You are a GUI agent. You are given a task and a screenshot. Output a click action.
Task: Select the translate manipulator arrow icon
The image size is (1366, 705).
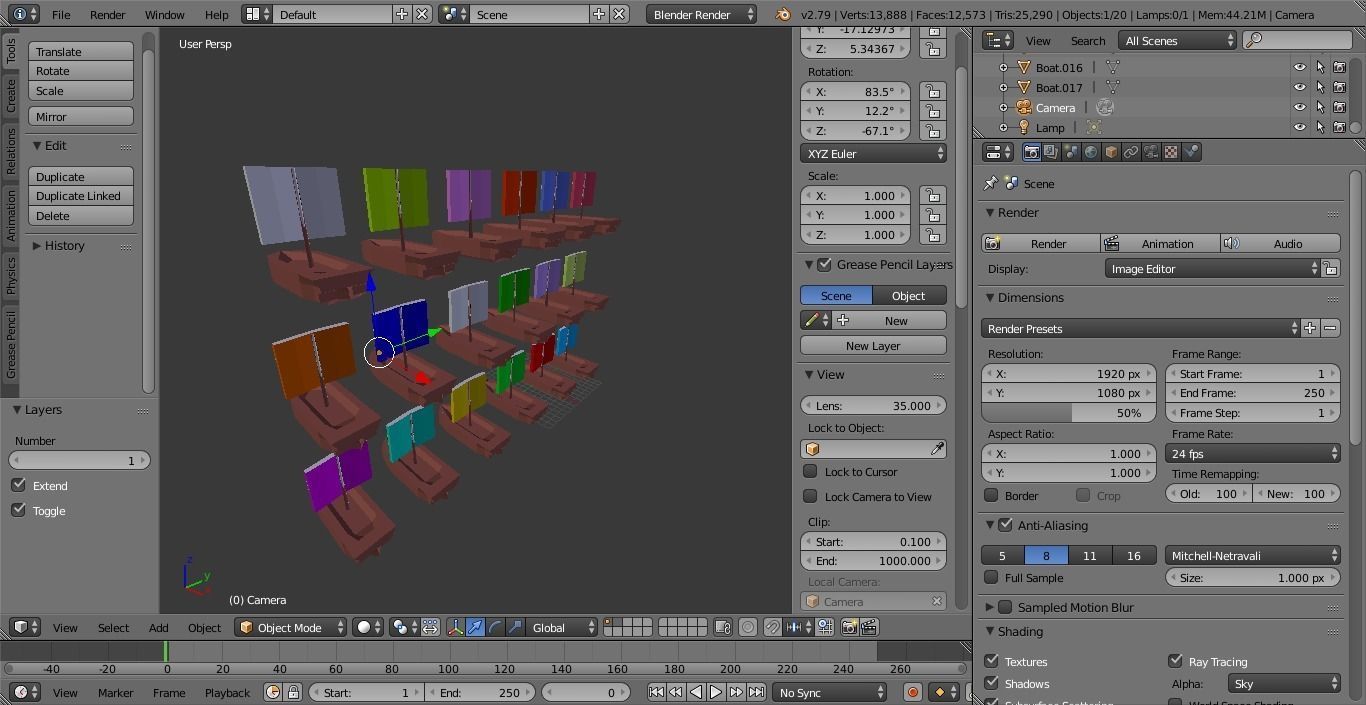pyautogui.click(x=475, y=627)
